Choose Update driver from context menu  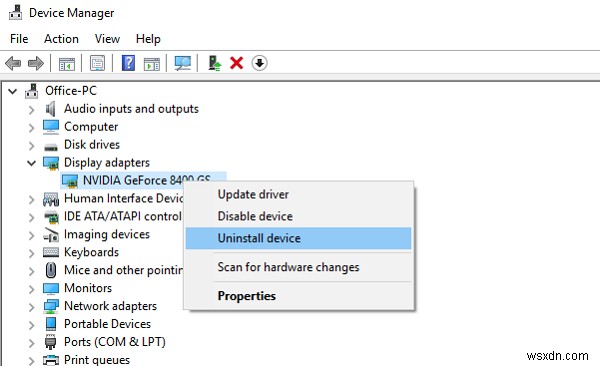coord(298,194)
